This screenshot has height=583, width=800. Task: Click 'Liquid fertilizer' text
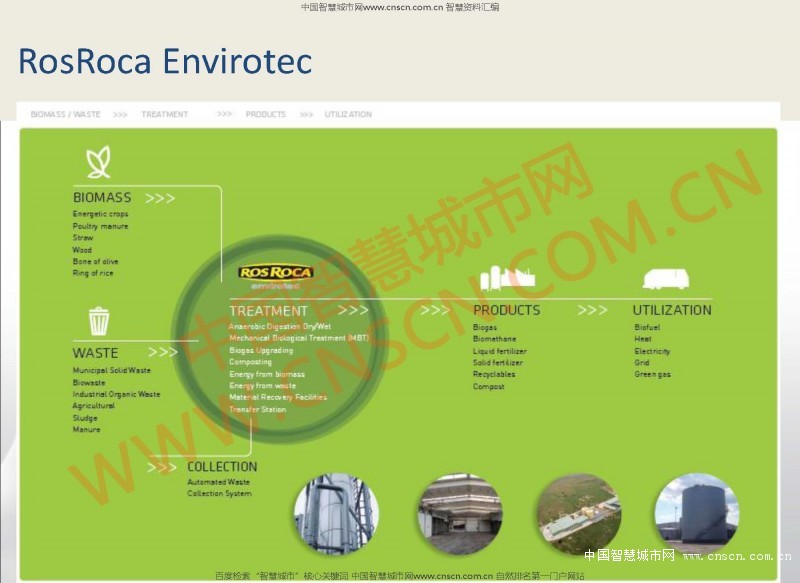(x=500, y=351)
